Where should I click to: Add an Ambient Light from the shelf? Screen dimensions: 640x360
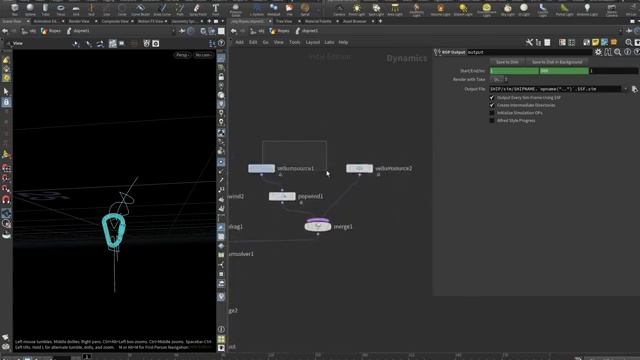pos(587,9)
